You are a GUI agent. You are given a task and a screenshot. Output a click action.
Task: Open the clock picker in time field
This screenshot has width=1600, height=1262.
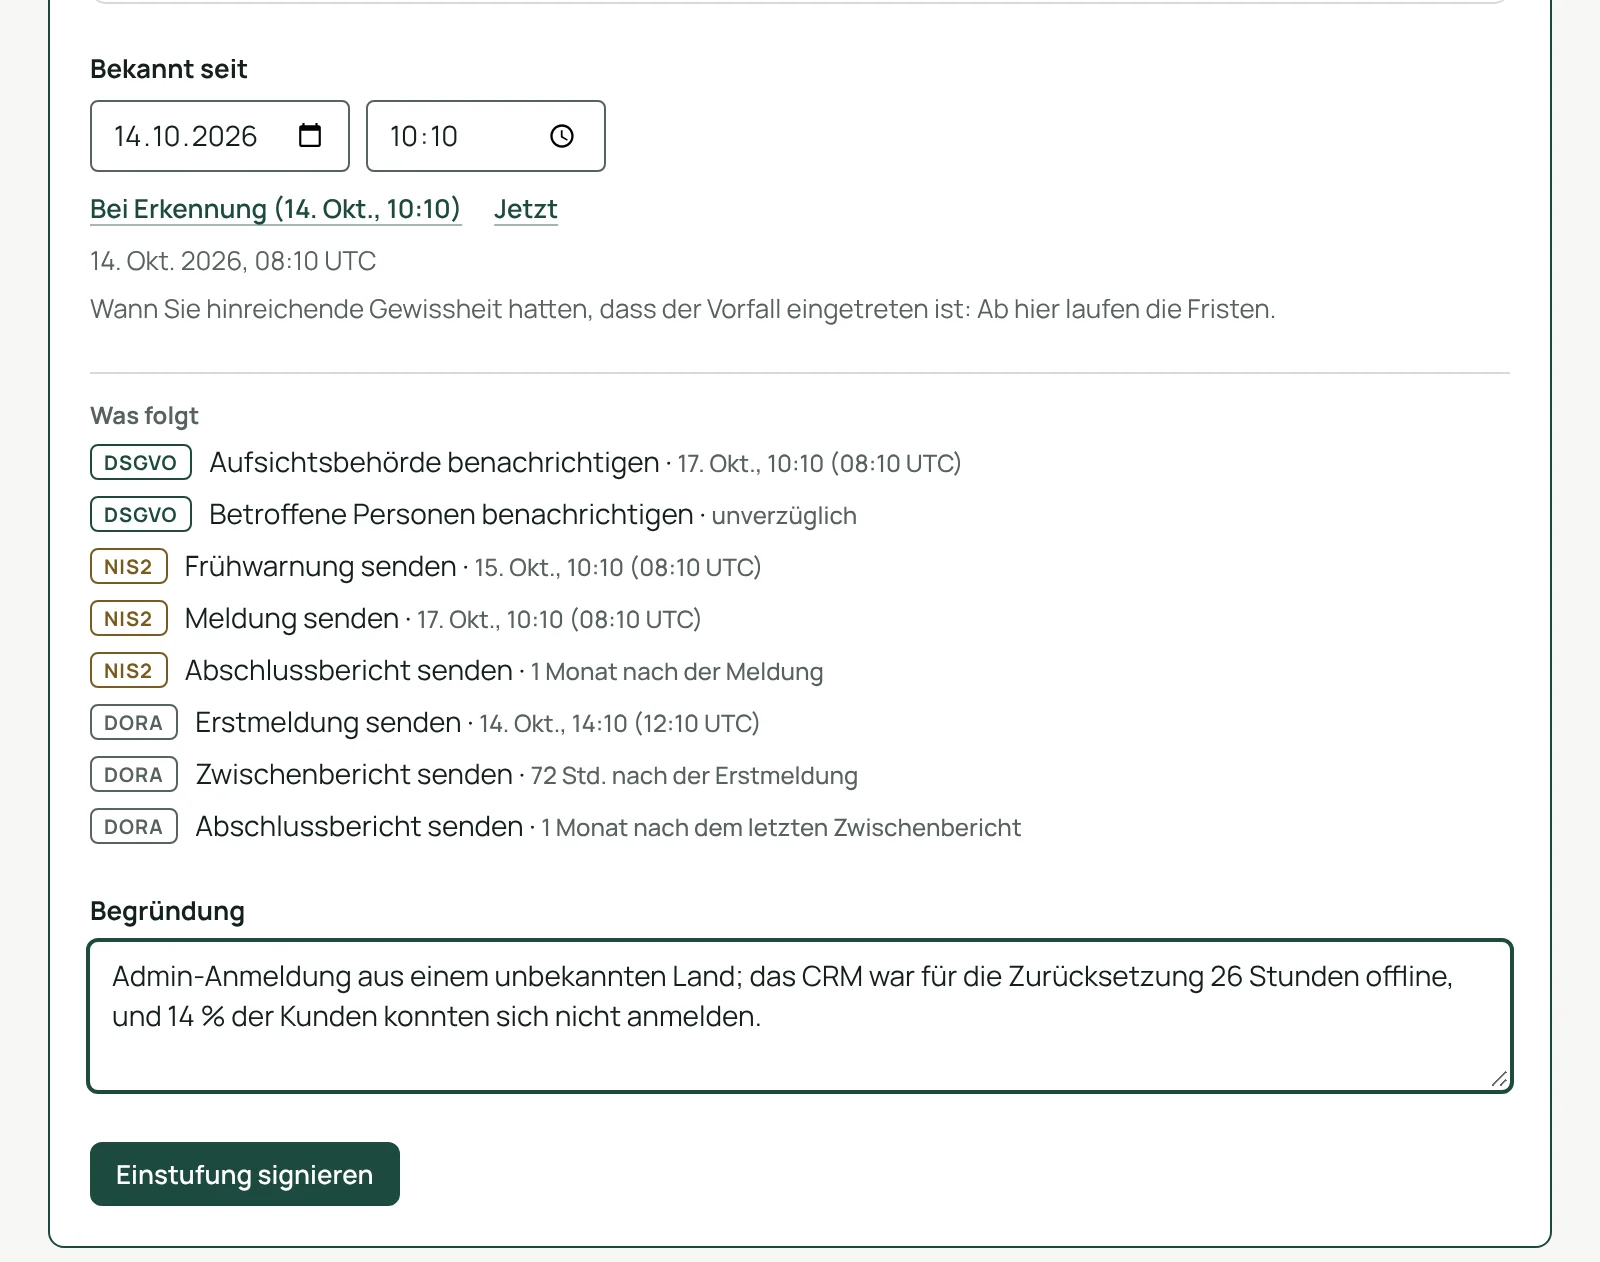[562, 136]
